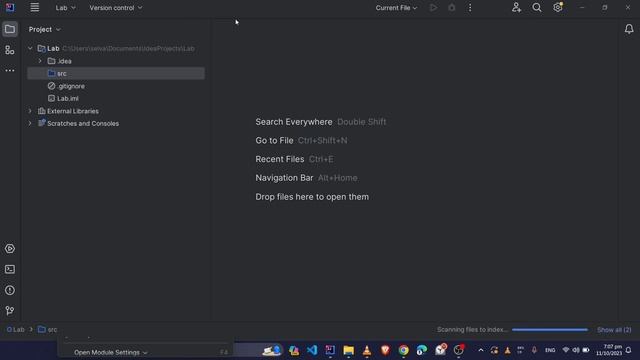Open the Lab project dropdown
The image size is (640, 360).
coord(65,8)
